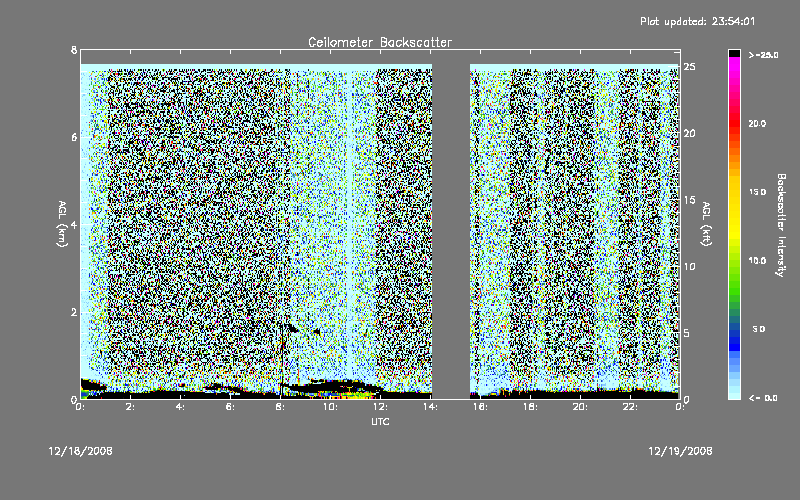Select the 'Backscatter Intensity' colorbar label
The height and width of the screenshot is (500, 800).
781,225
